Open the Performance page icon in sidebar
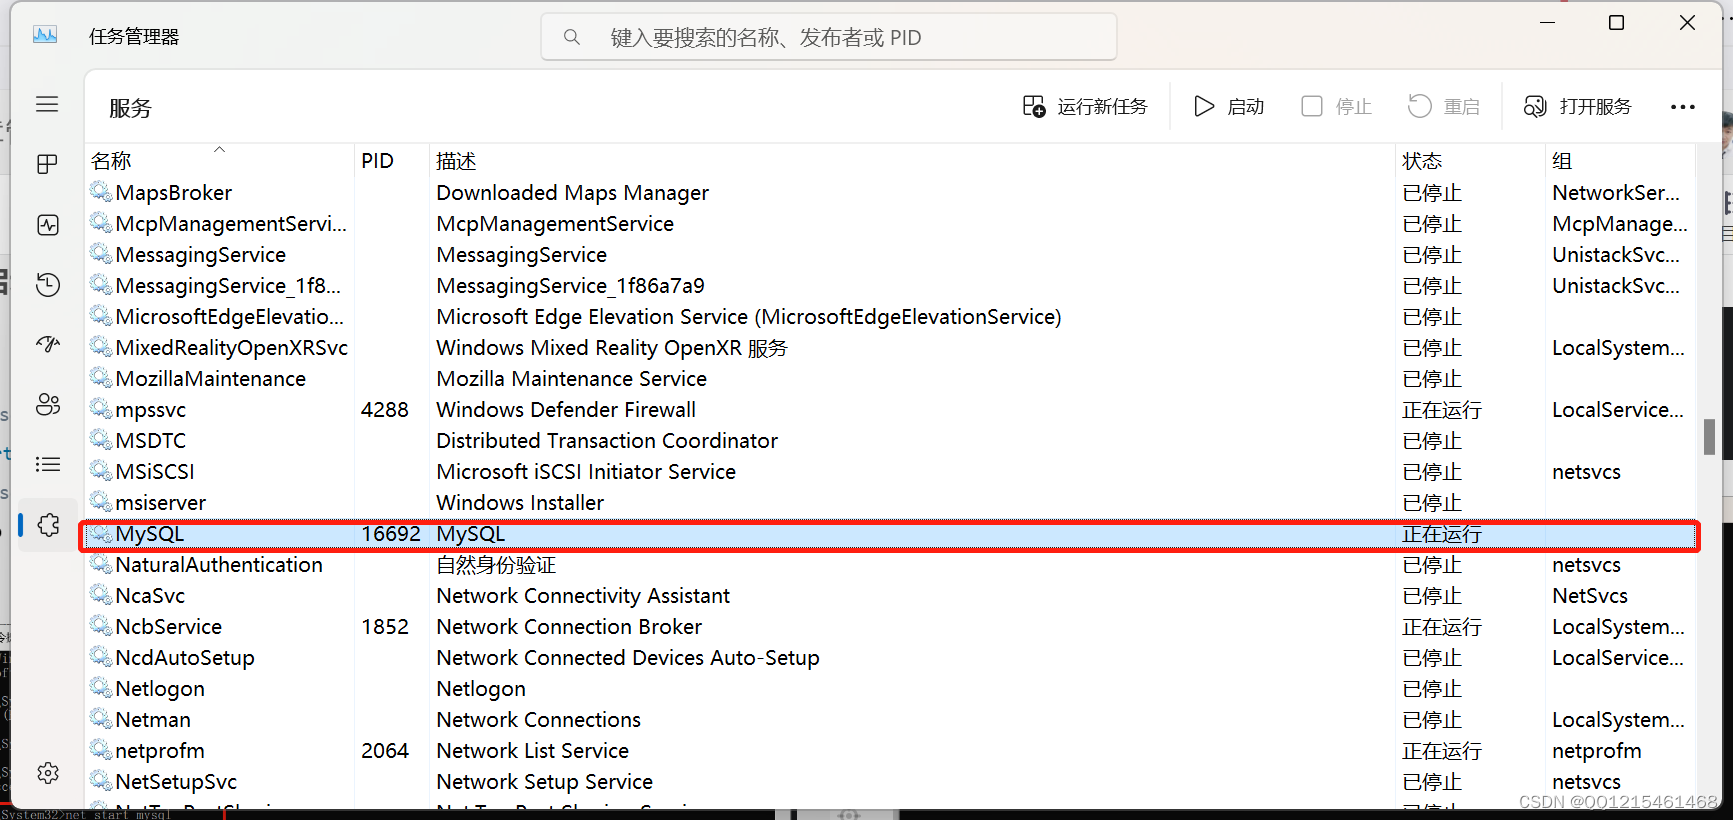Image resolution: width=1733 pixels, height=820 pixels. (47, 225)
